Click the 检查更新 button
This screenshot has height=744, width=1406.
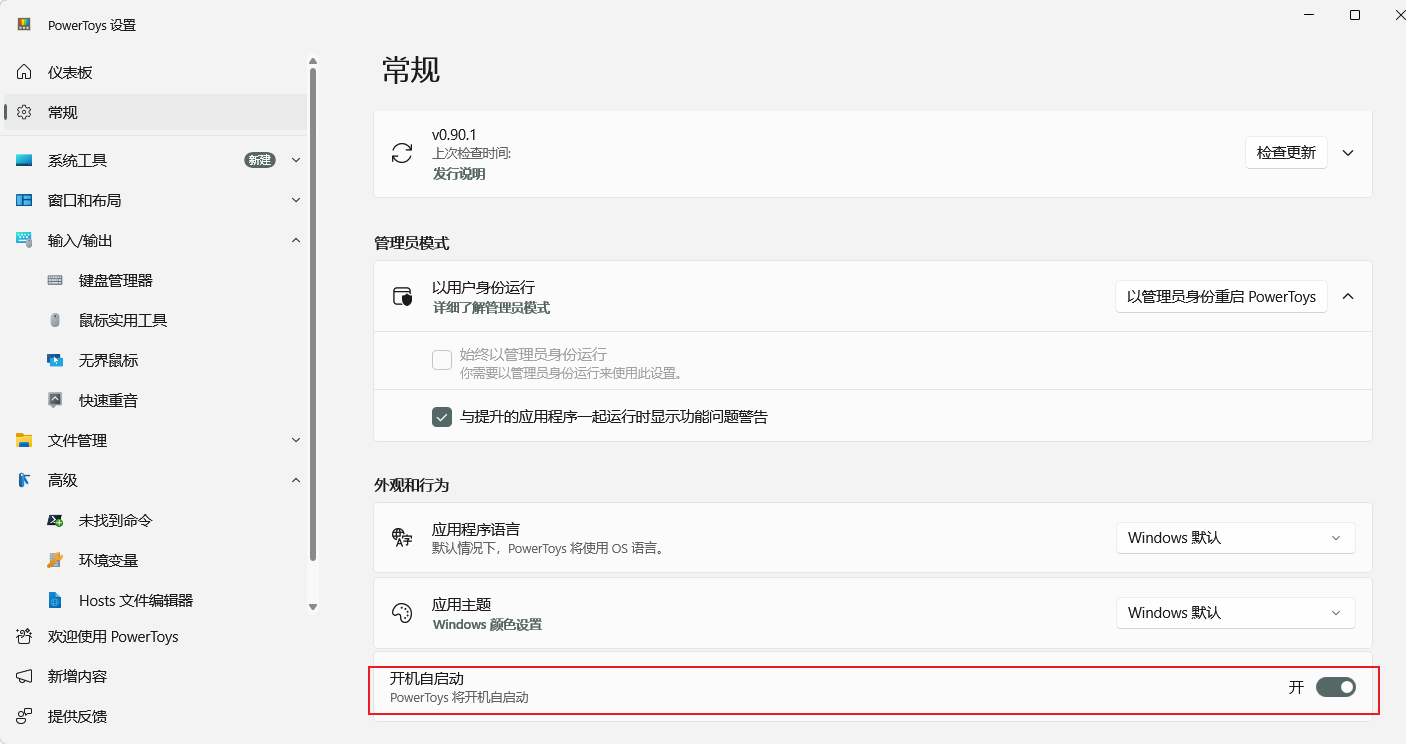point(1286,153)
